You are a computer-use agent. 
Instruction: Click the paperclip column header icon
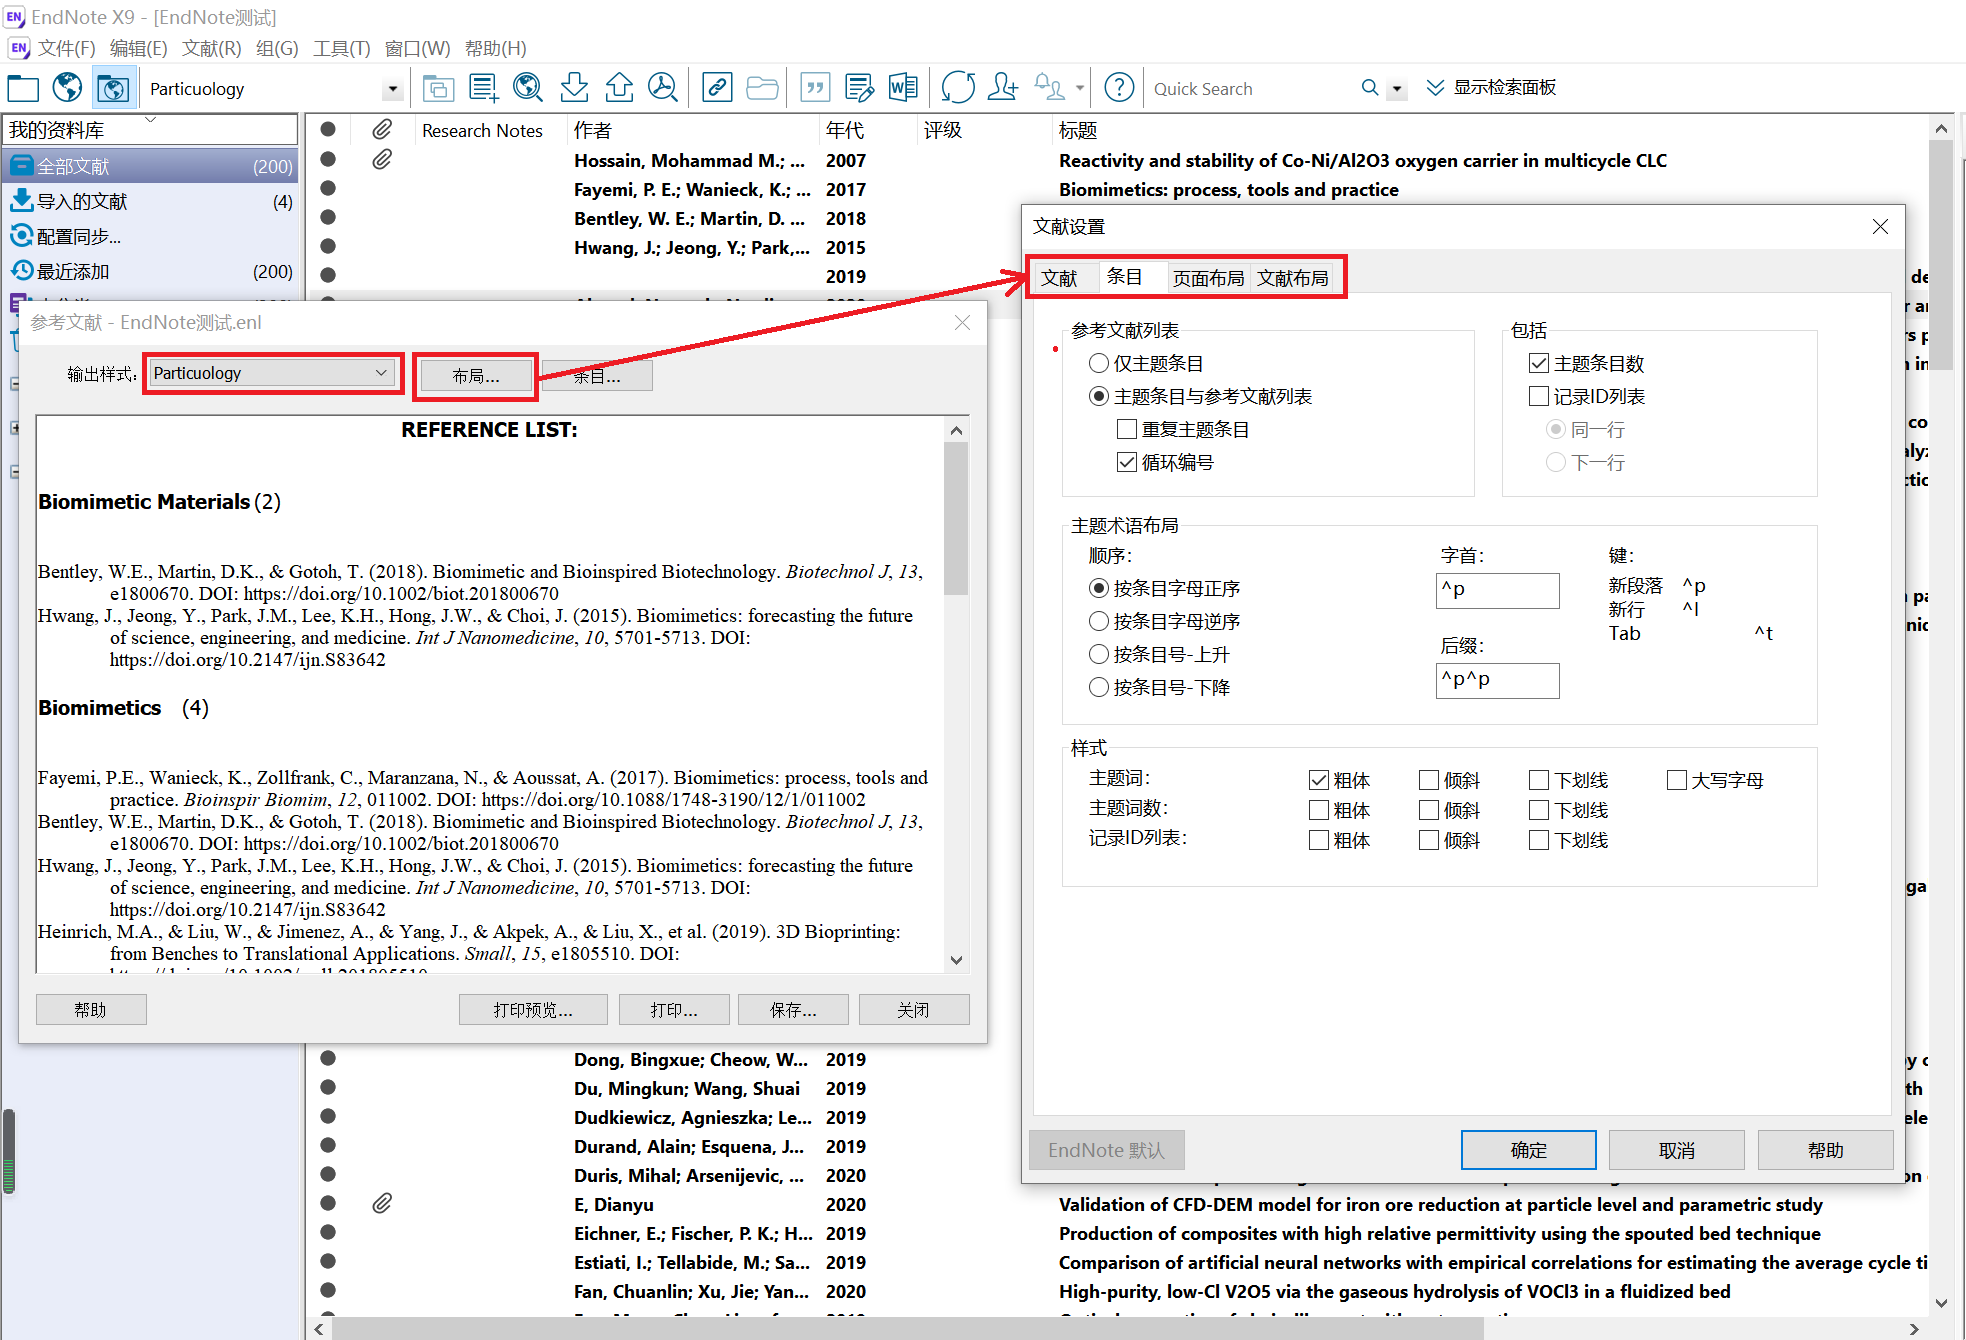(x=382, y=130)
